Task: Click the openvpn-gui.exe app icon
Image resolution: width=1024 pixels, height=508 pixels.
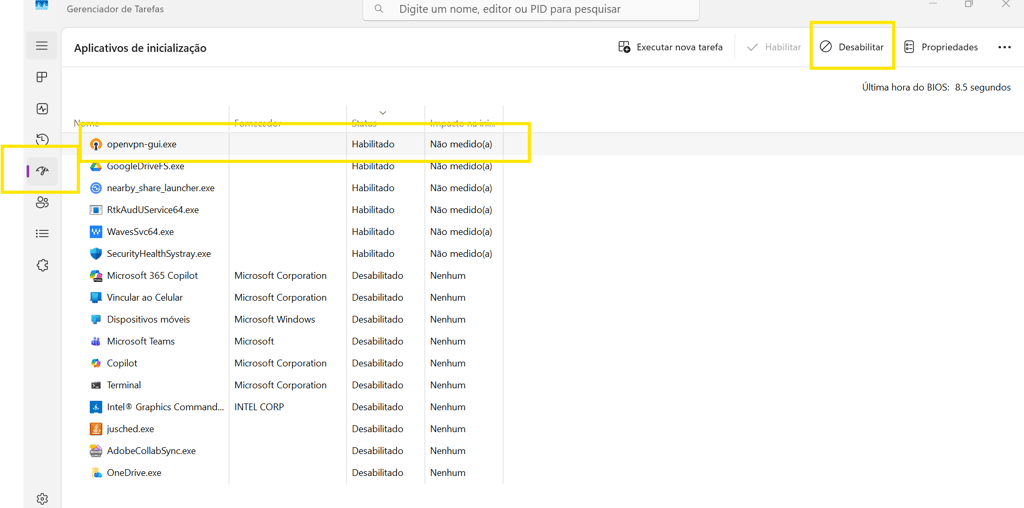Action: tap(95, 144)
